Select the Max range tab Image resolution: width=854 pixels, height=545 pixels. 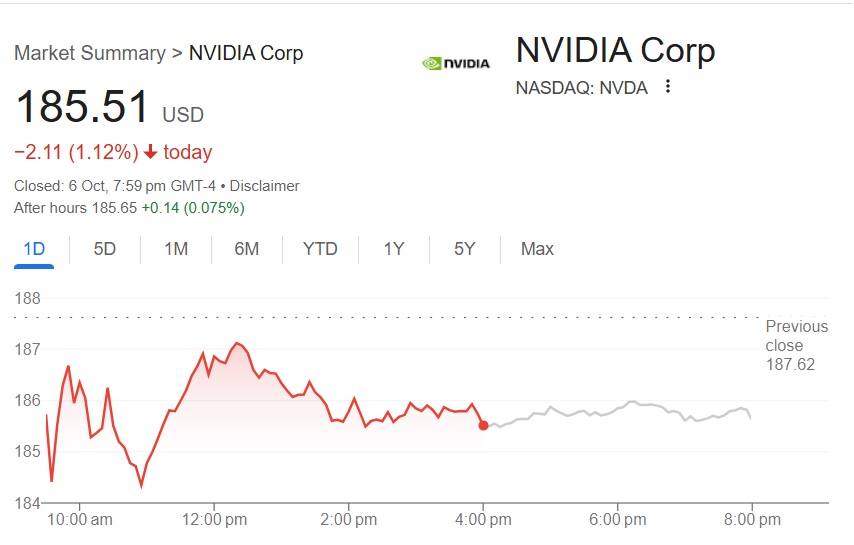click(x=537, y=249)
